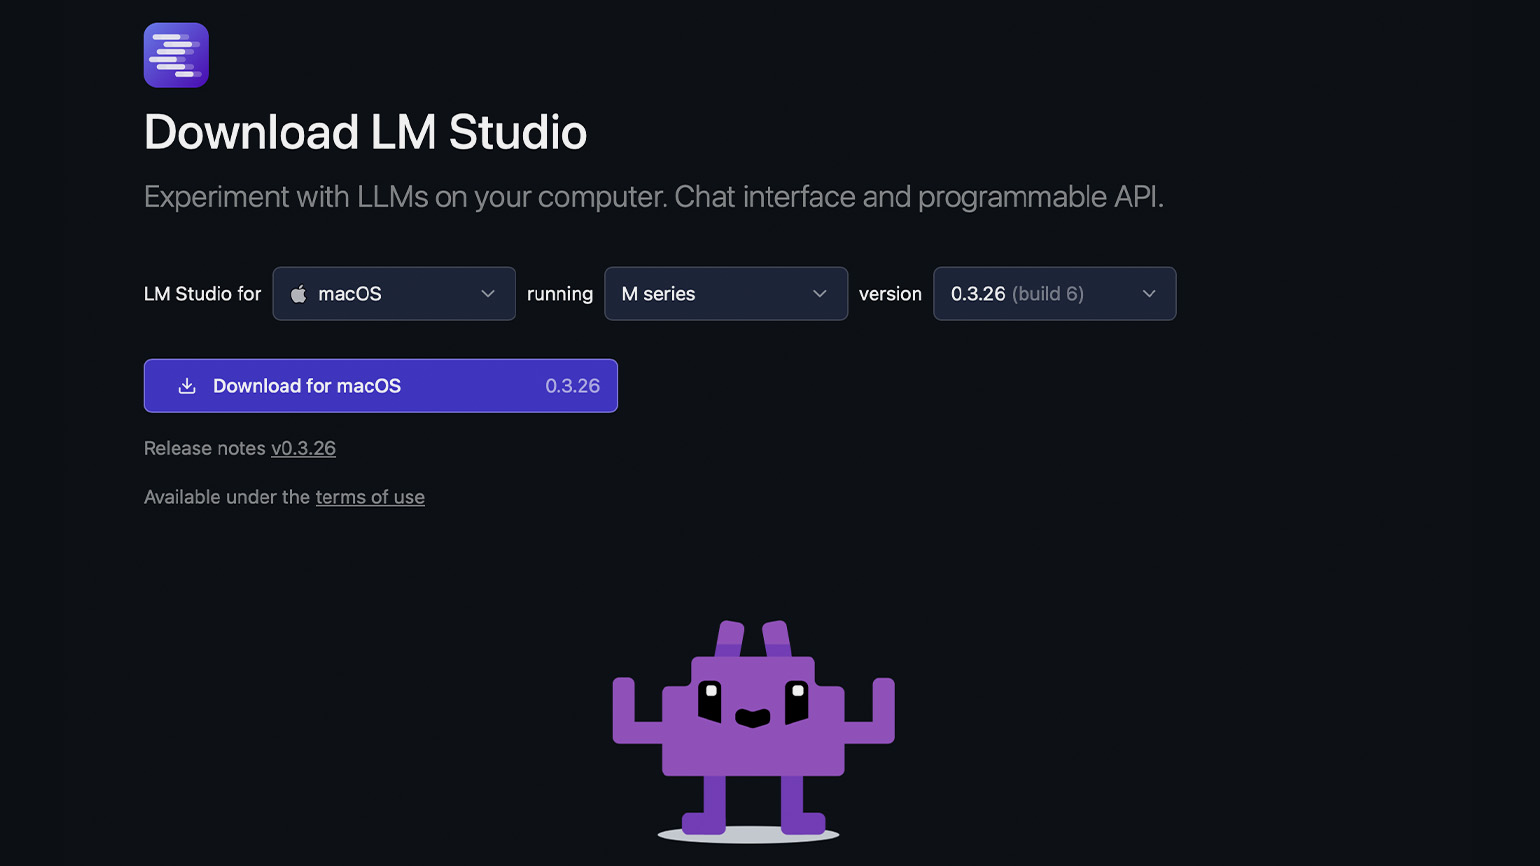Click the chevron arrow in the macOS selector
1540x866 pixels.
(488, 294)
